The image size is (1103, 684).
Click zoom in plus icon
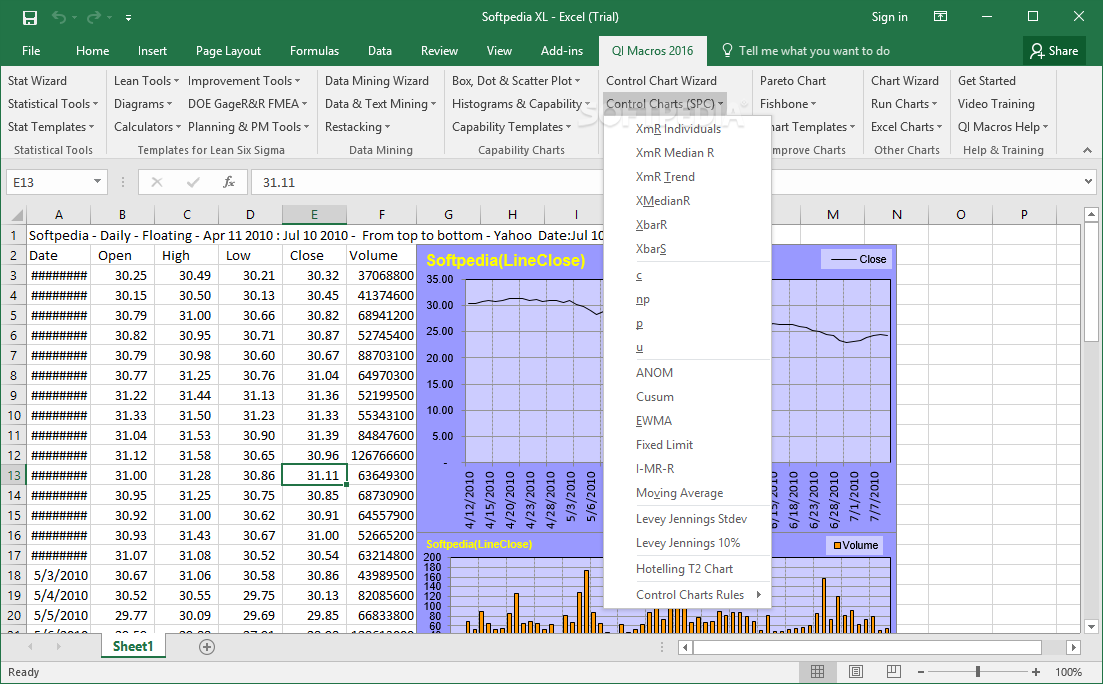coord(1035,672)
